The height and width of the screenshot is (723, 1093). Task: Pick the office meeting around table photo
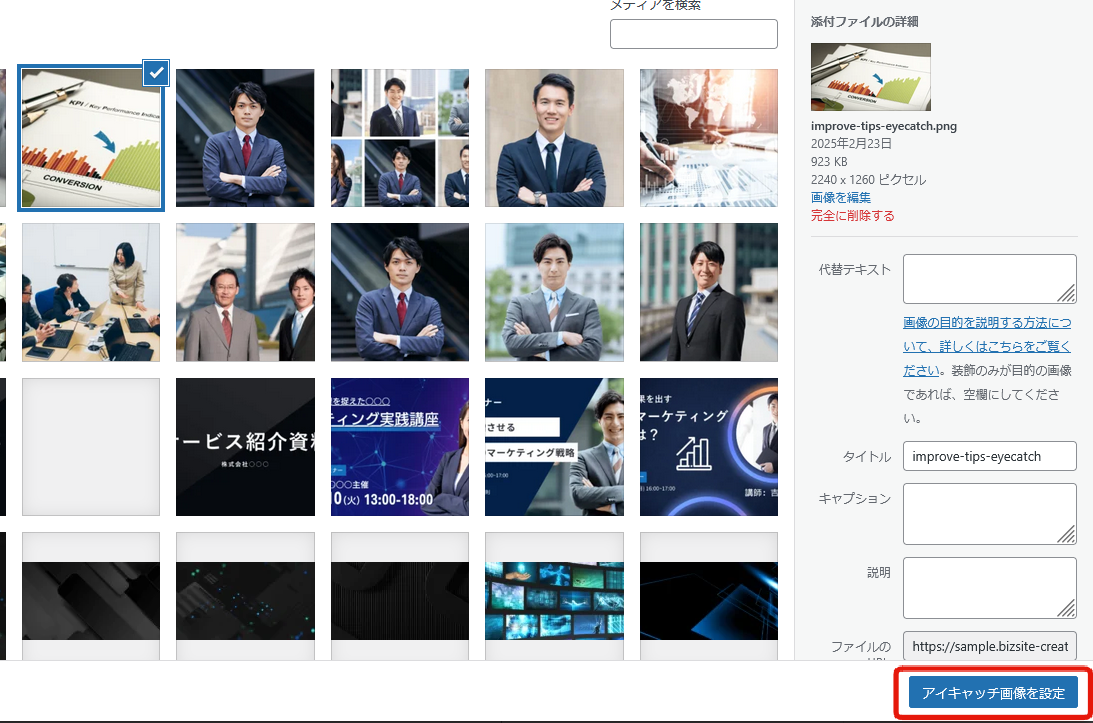coord(91,292)
